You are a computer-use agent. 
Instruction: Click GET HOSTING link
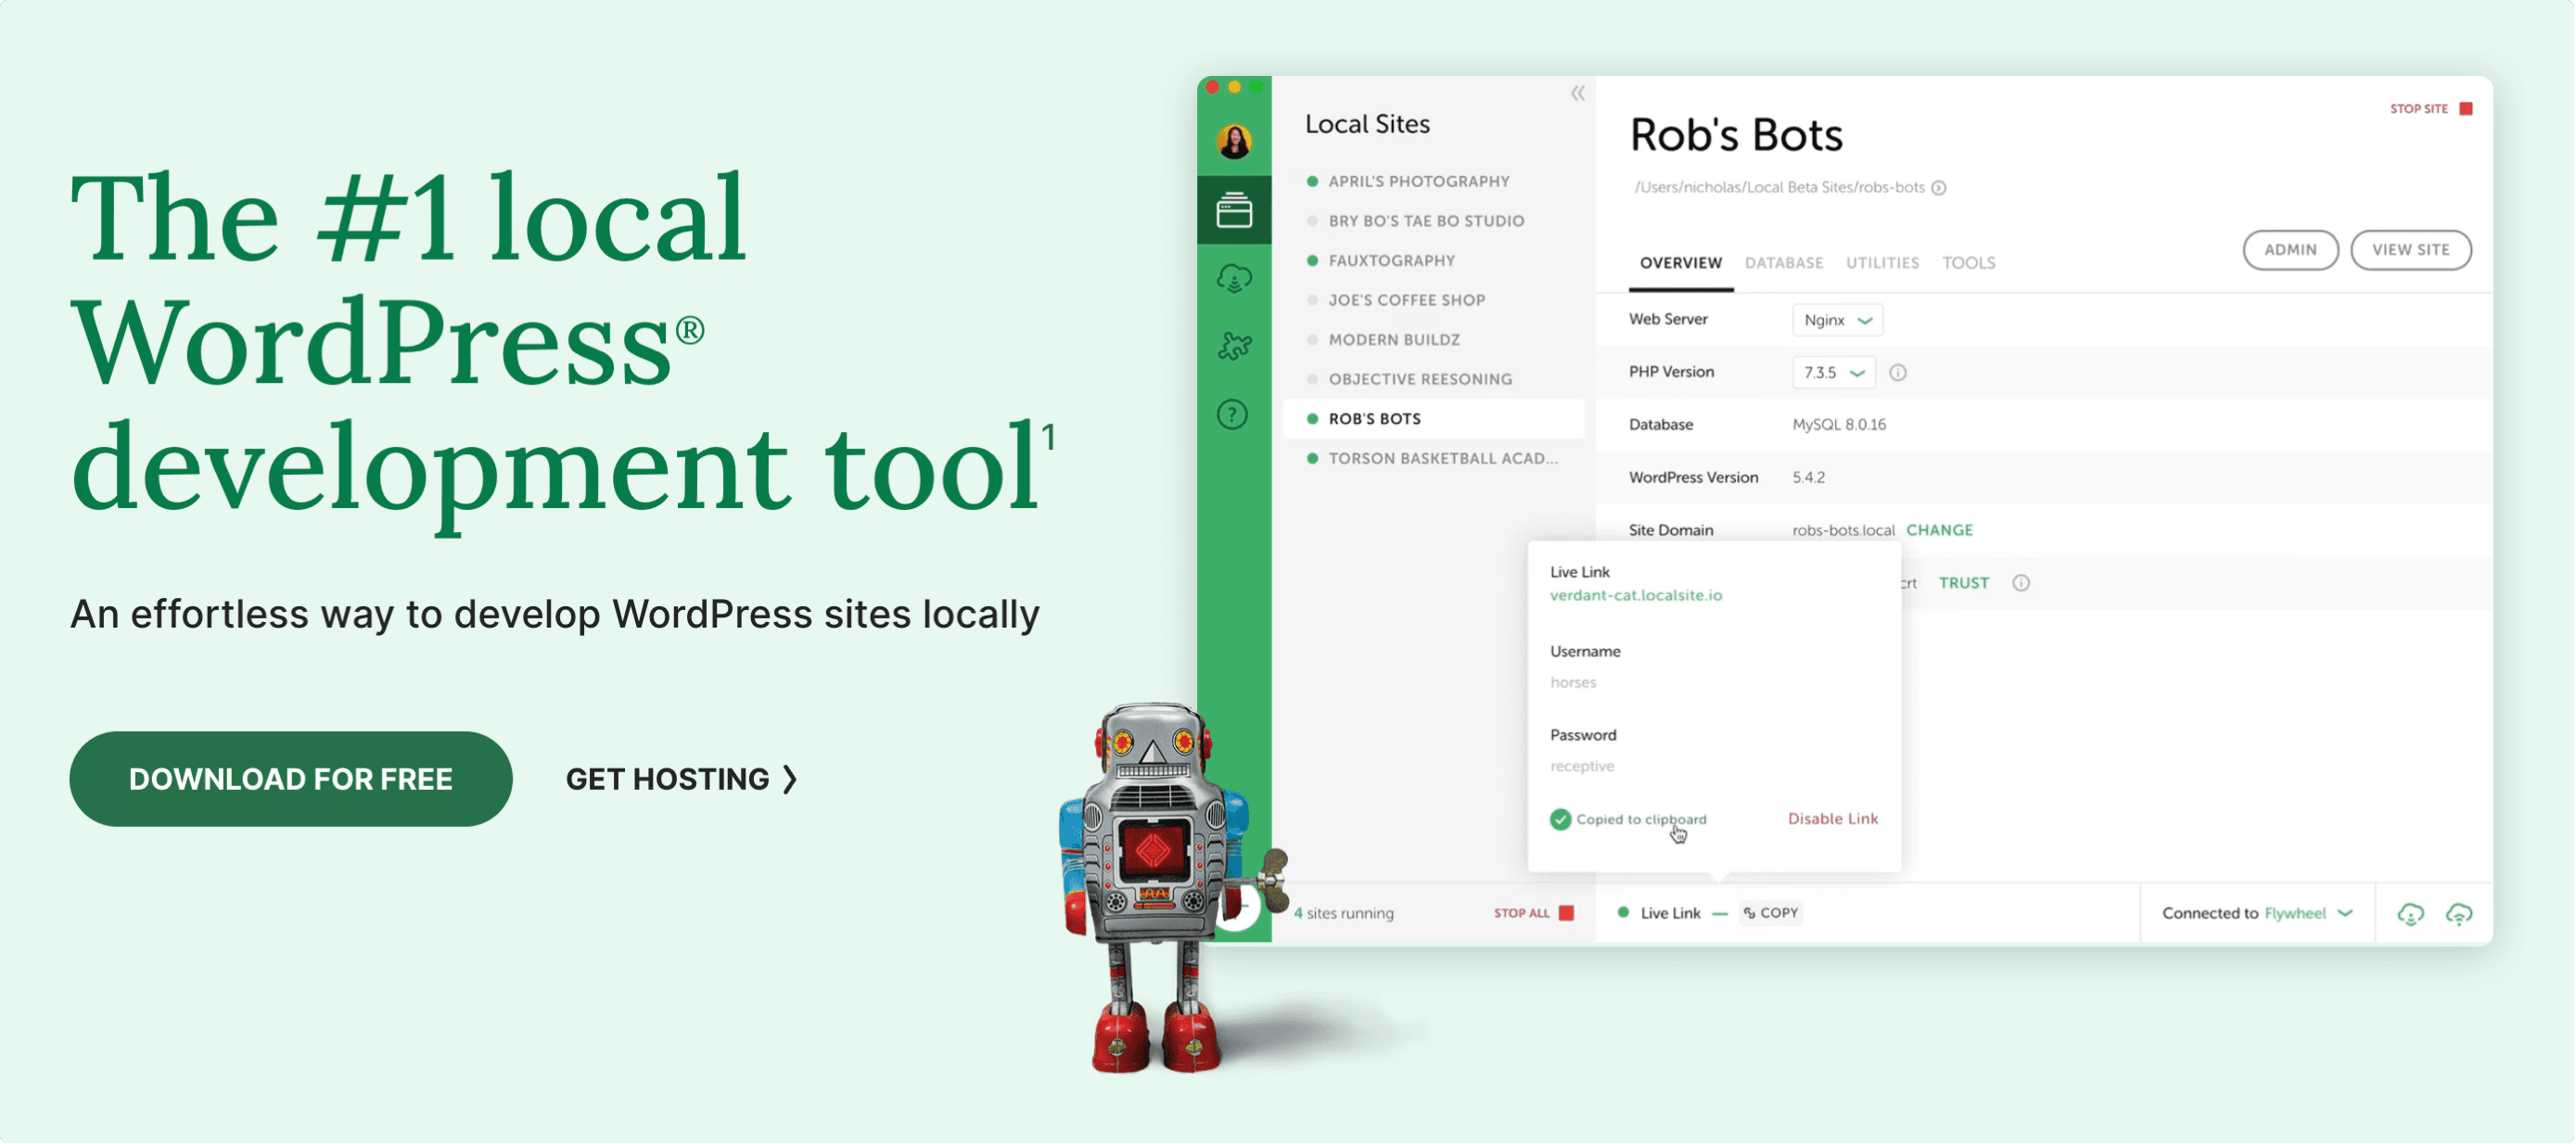[681, 779]
